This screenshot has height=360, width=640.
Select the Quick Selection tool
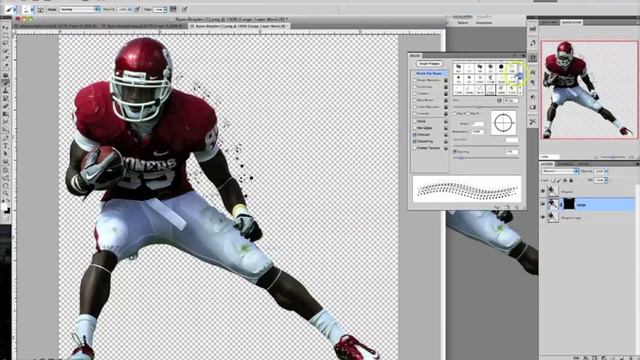click(5, 51)
